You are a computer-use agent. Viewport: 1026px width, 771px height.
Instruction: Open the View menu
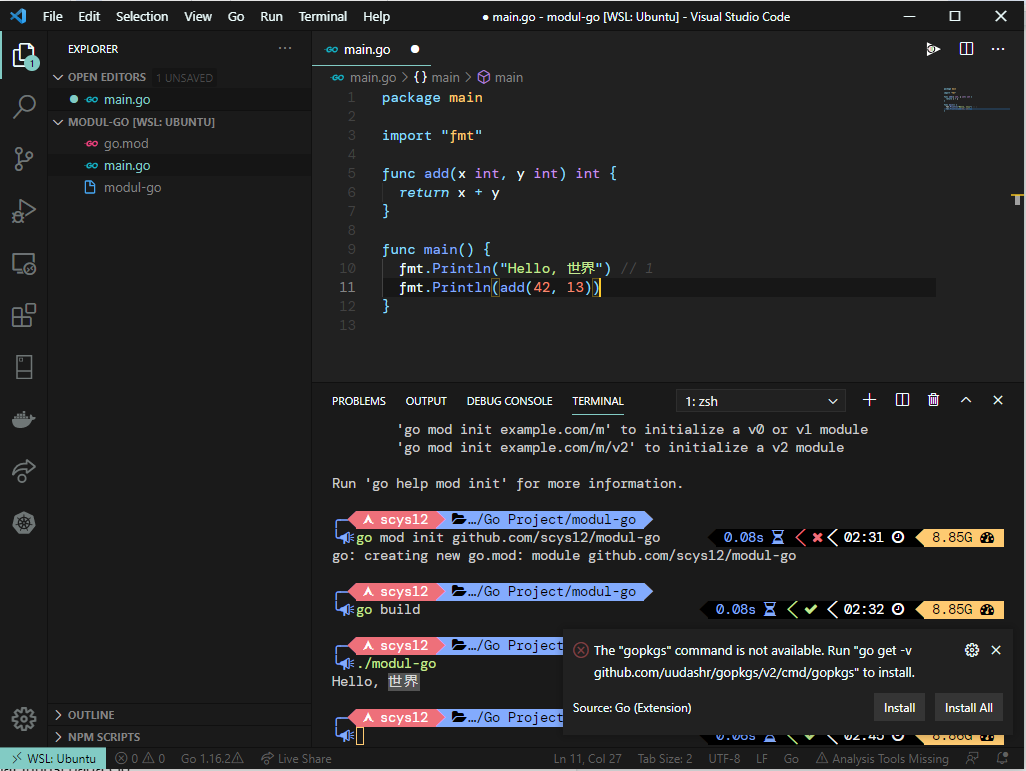point(198,16)
